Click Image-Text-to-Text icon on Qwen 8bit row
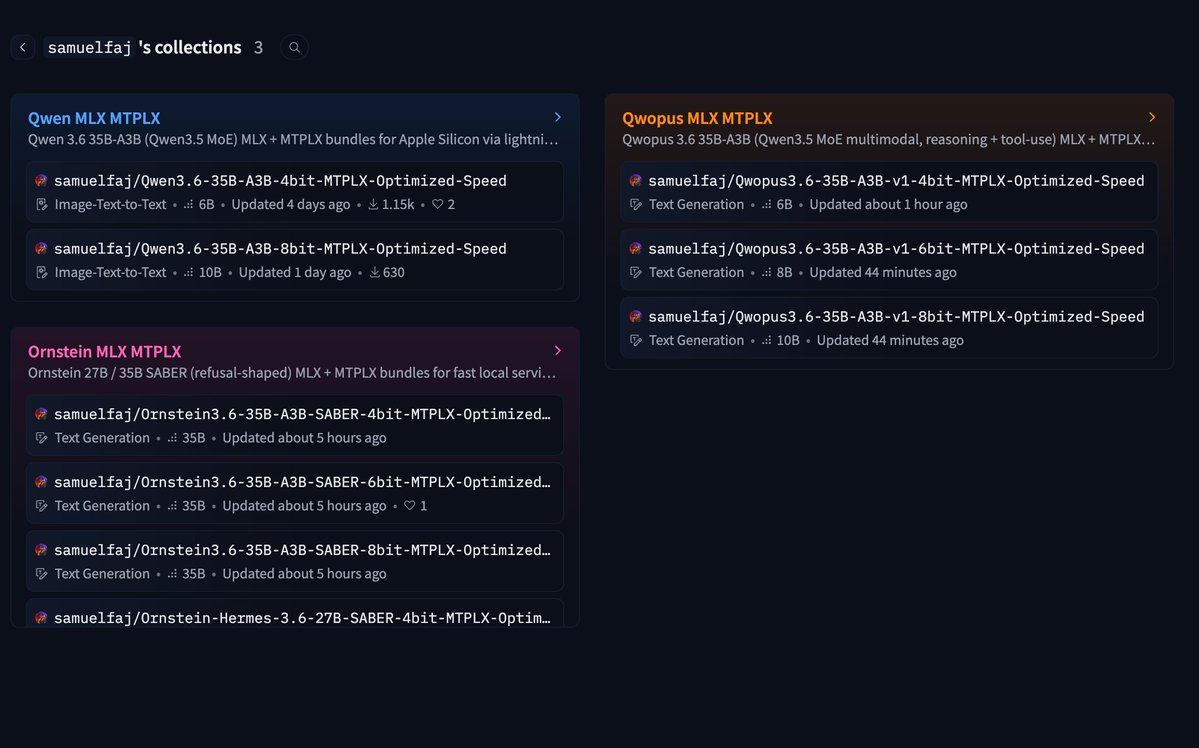The height and width of the screenshot is (748, 1199). (x=42, y=272)
